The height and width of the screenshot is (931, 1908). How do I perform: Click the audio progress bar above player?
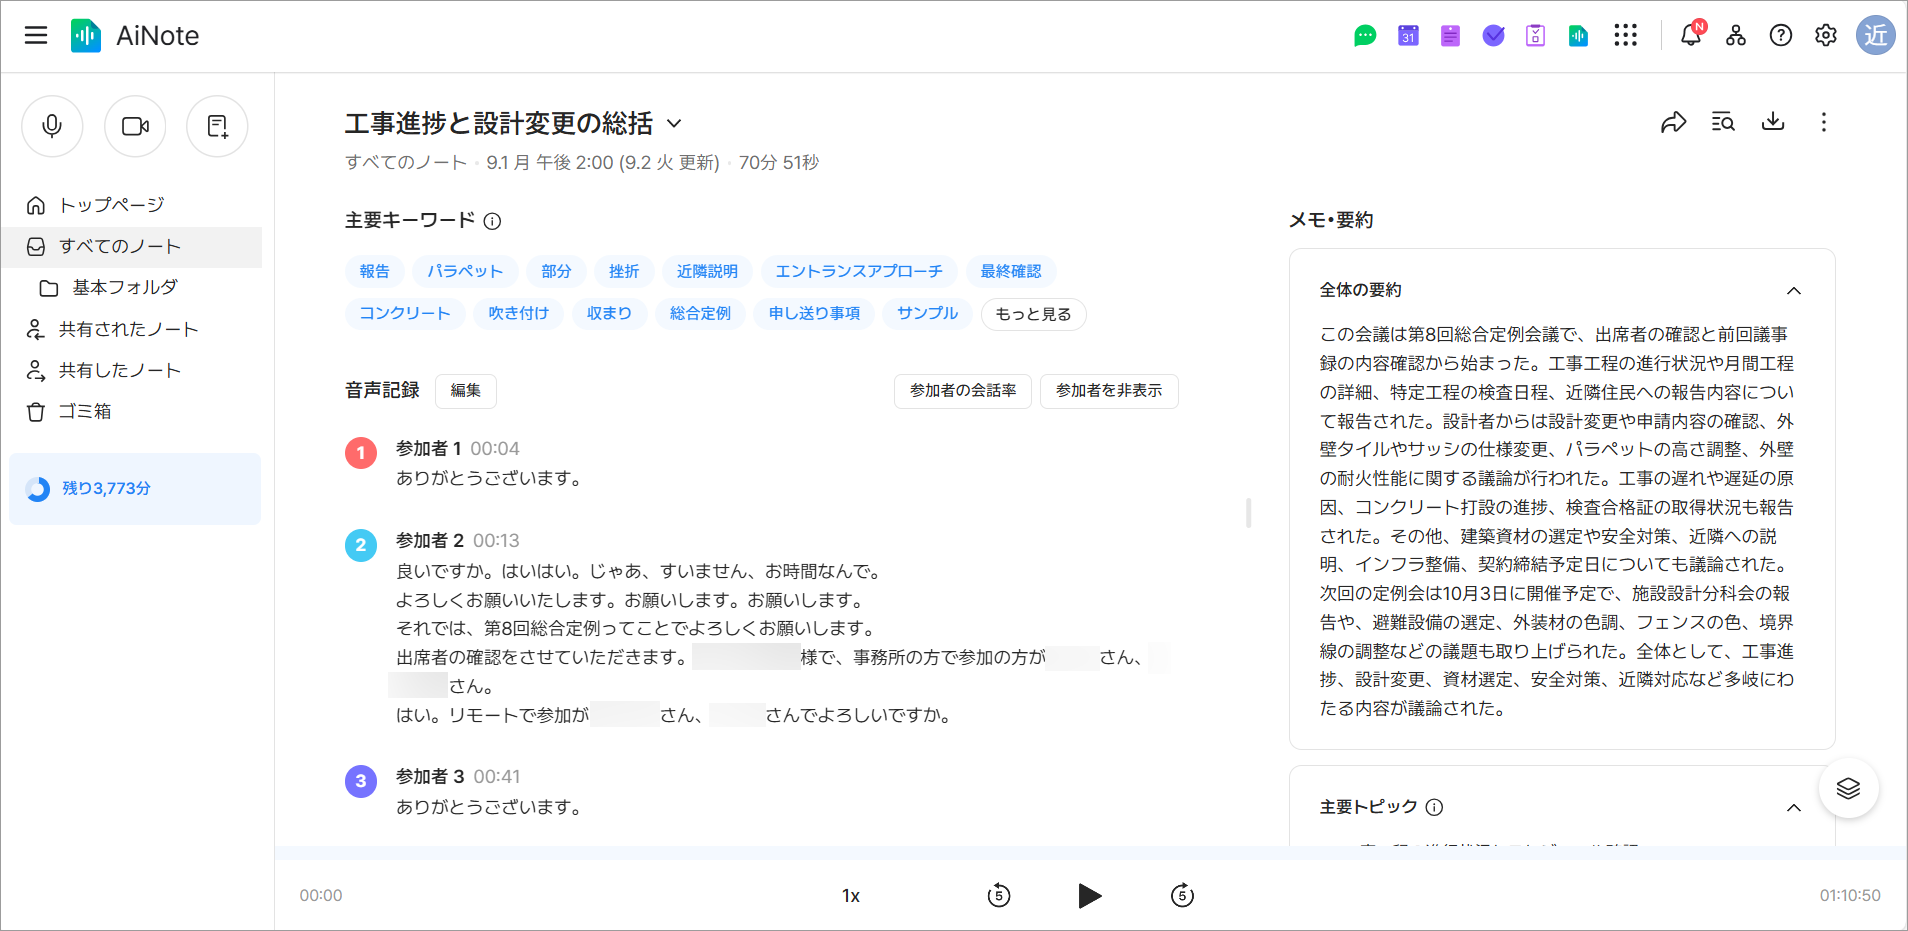[1090, 853]
